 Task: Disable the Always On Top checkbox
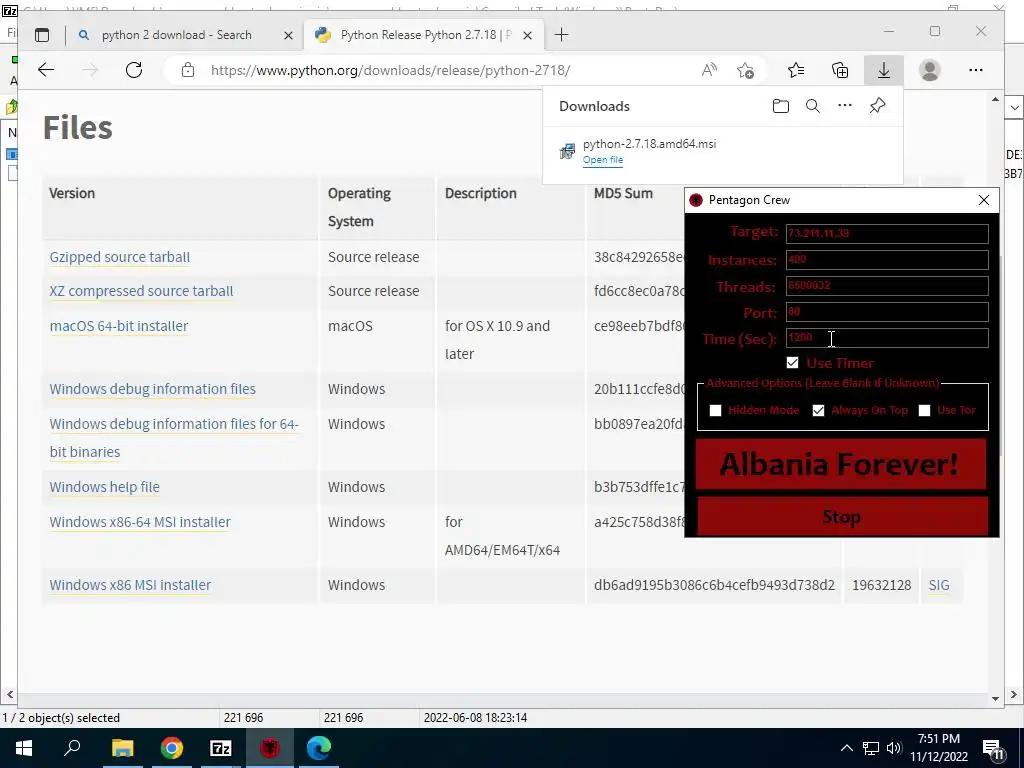click(x=818, y=410)
